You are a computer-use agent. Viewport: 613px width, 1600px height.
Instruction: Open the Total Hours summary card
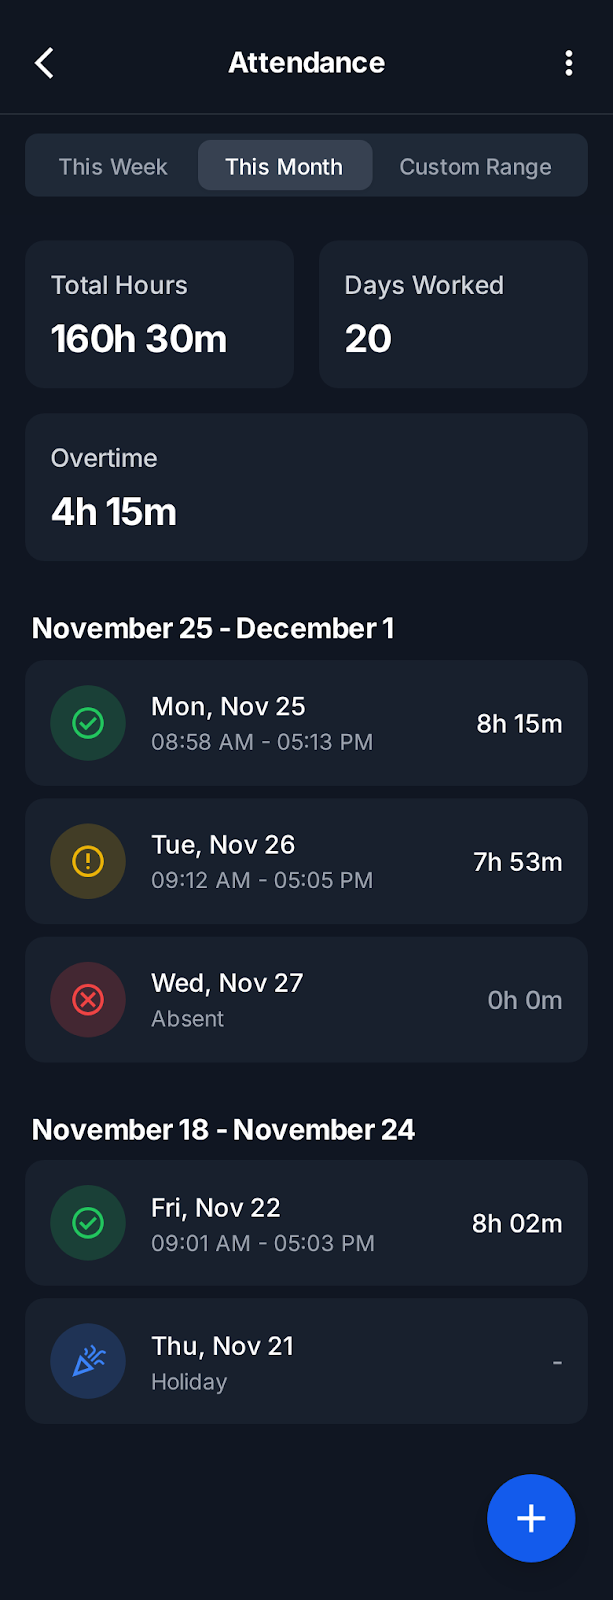click(159, 314)
